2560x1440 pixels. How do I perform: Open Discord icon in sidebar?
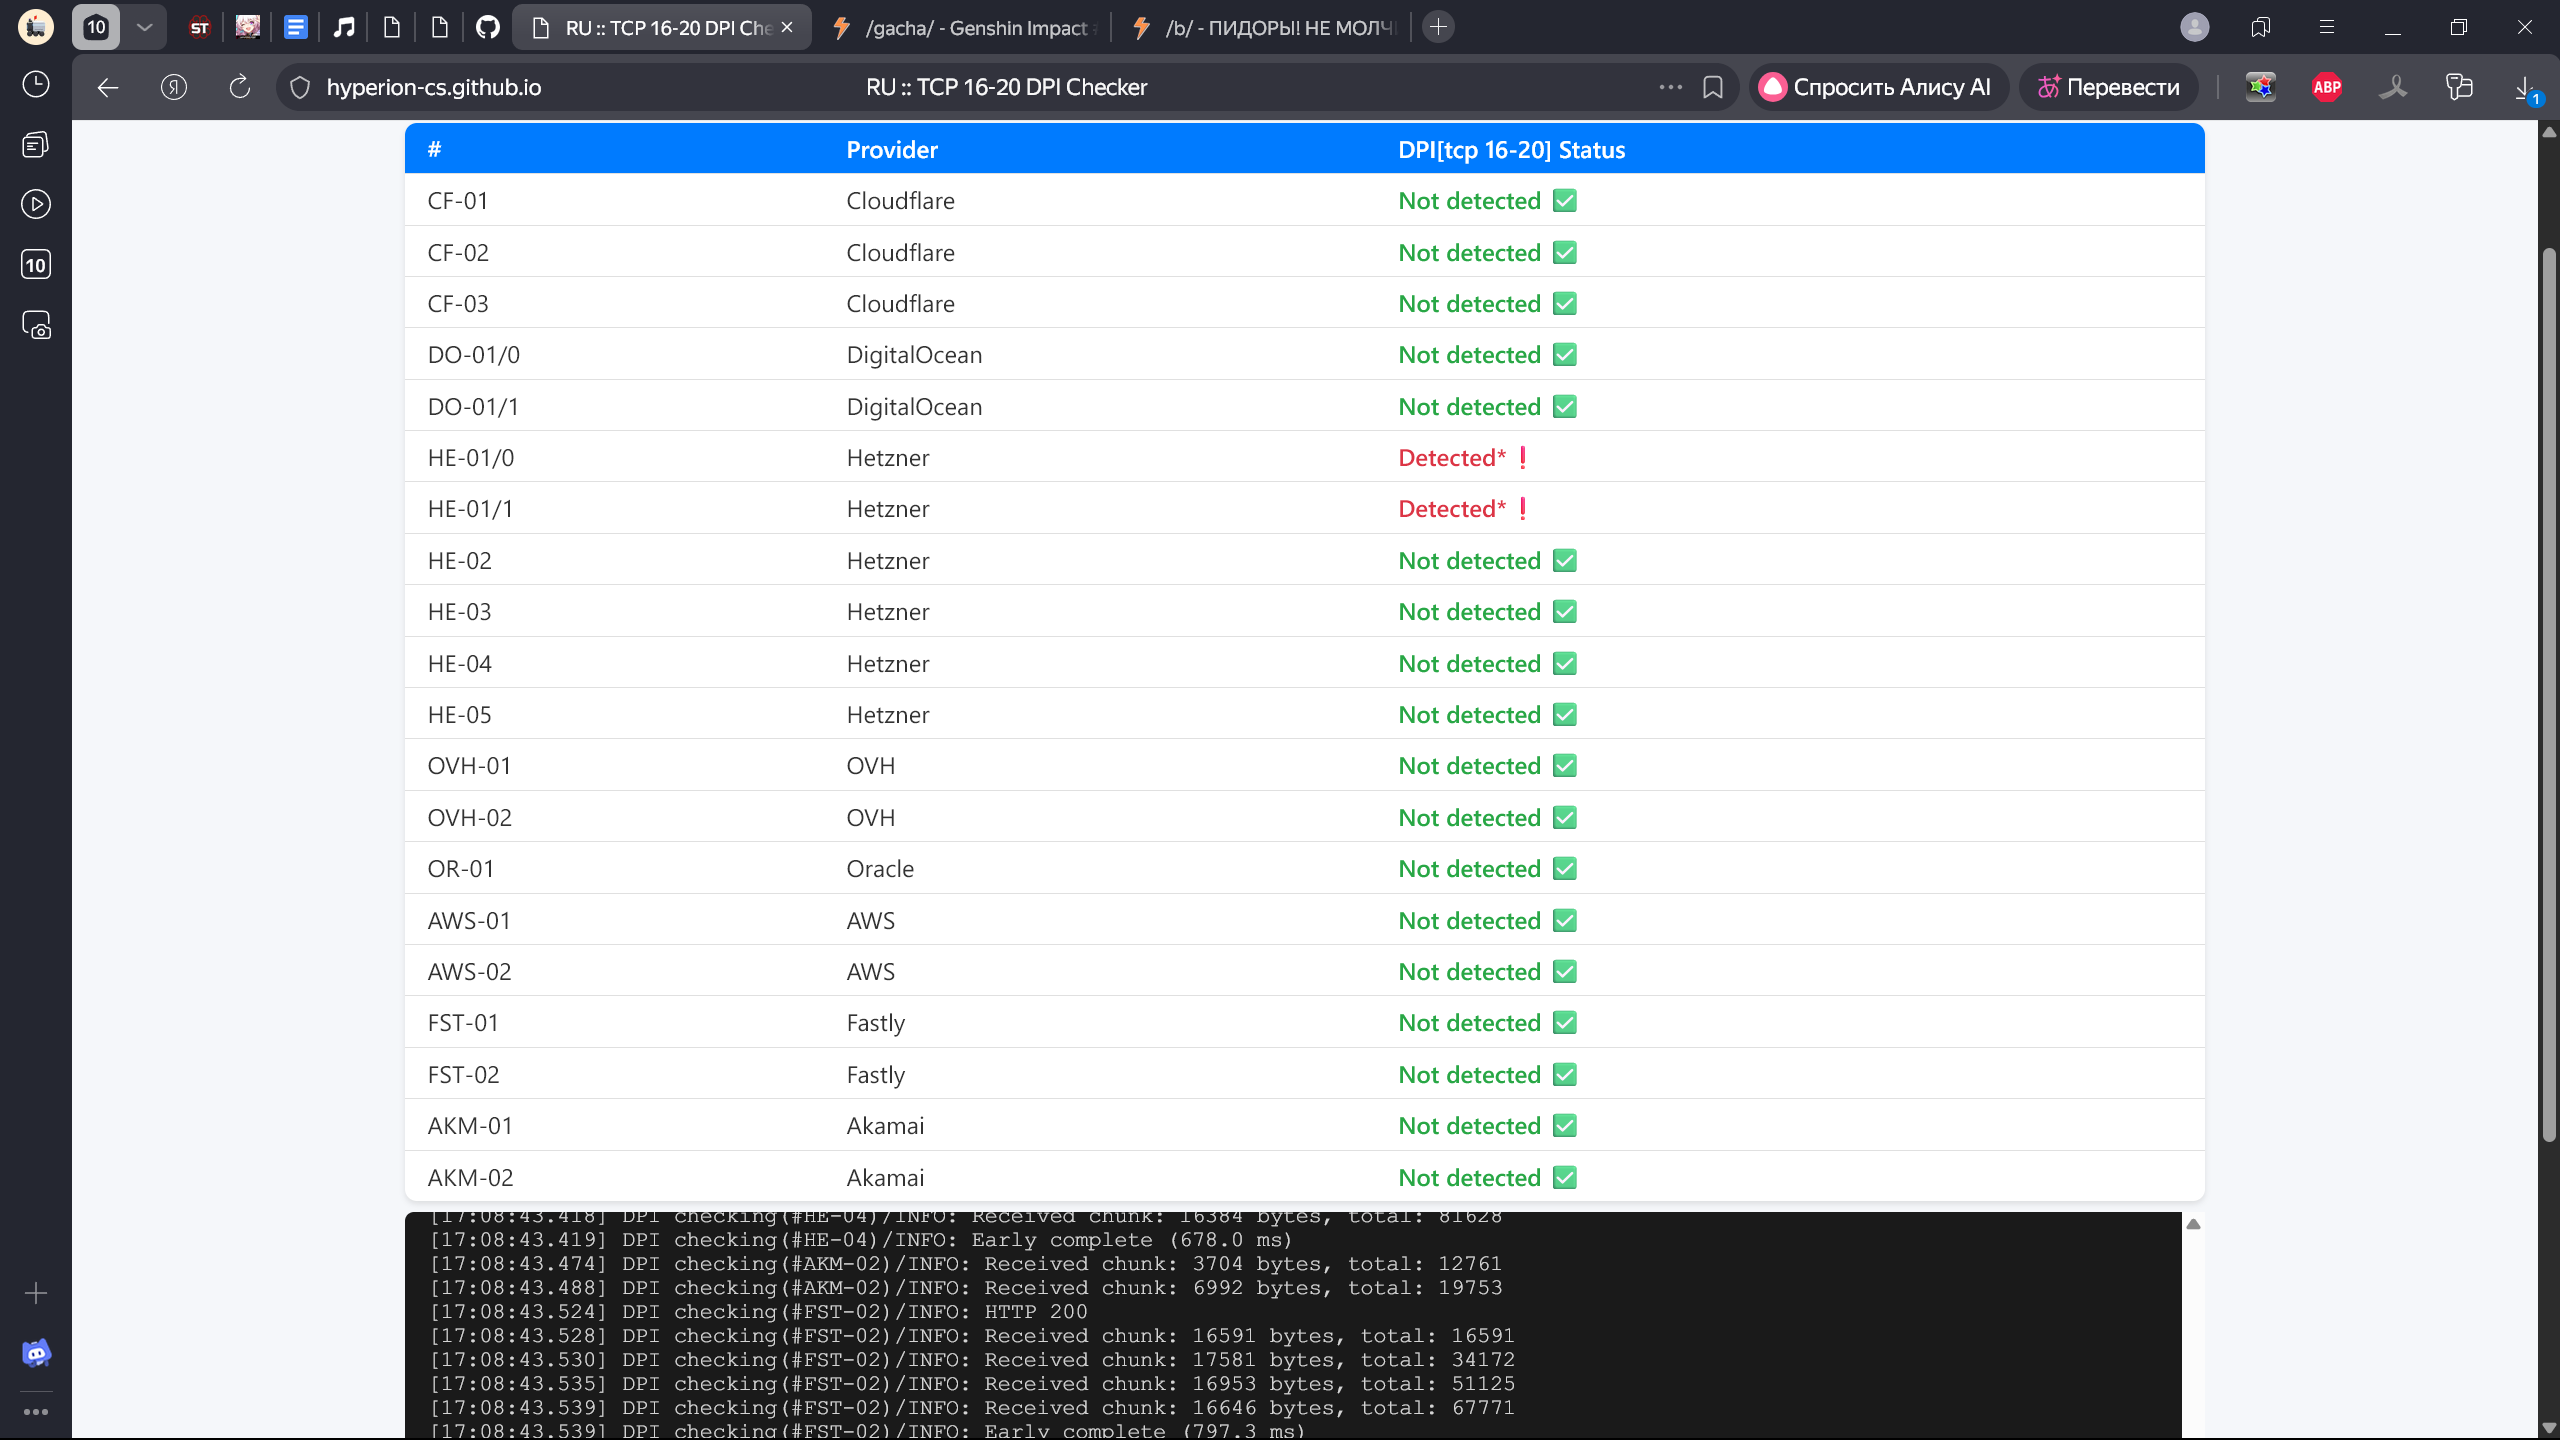(36, 1353)
